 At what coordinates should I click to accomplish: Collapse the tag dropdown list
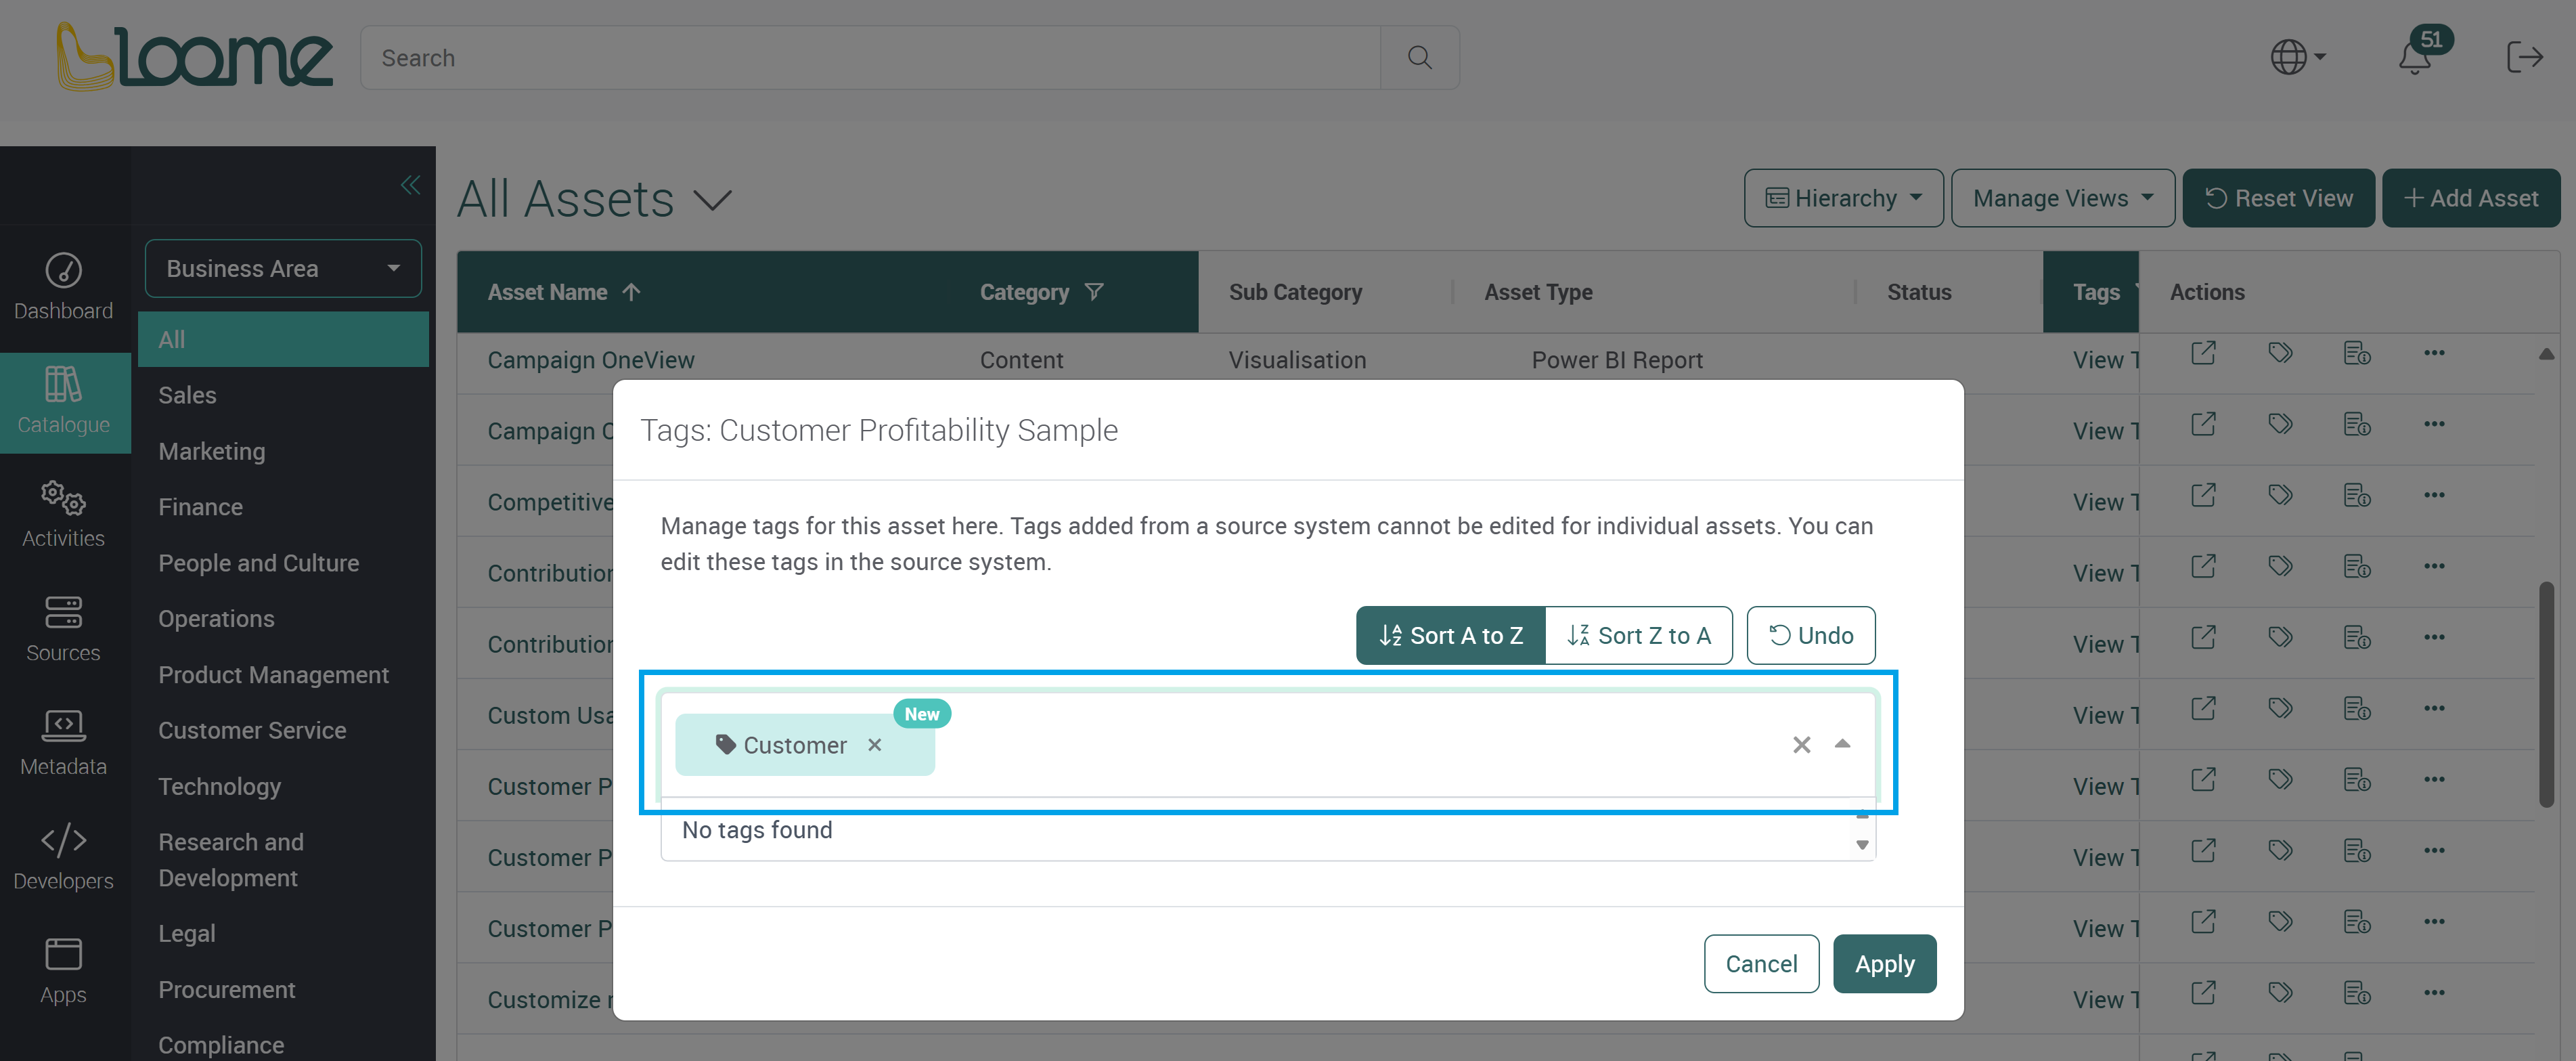pyautogui.click(x=1842, y=744)
